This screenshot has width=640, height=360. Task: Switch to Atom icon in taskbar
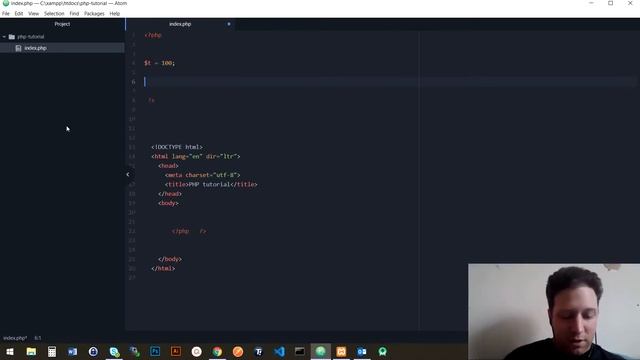[320, 351]
